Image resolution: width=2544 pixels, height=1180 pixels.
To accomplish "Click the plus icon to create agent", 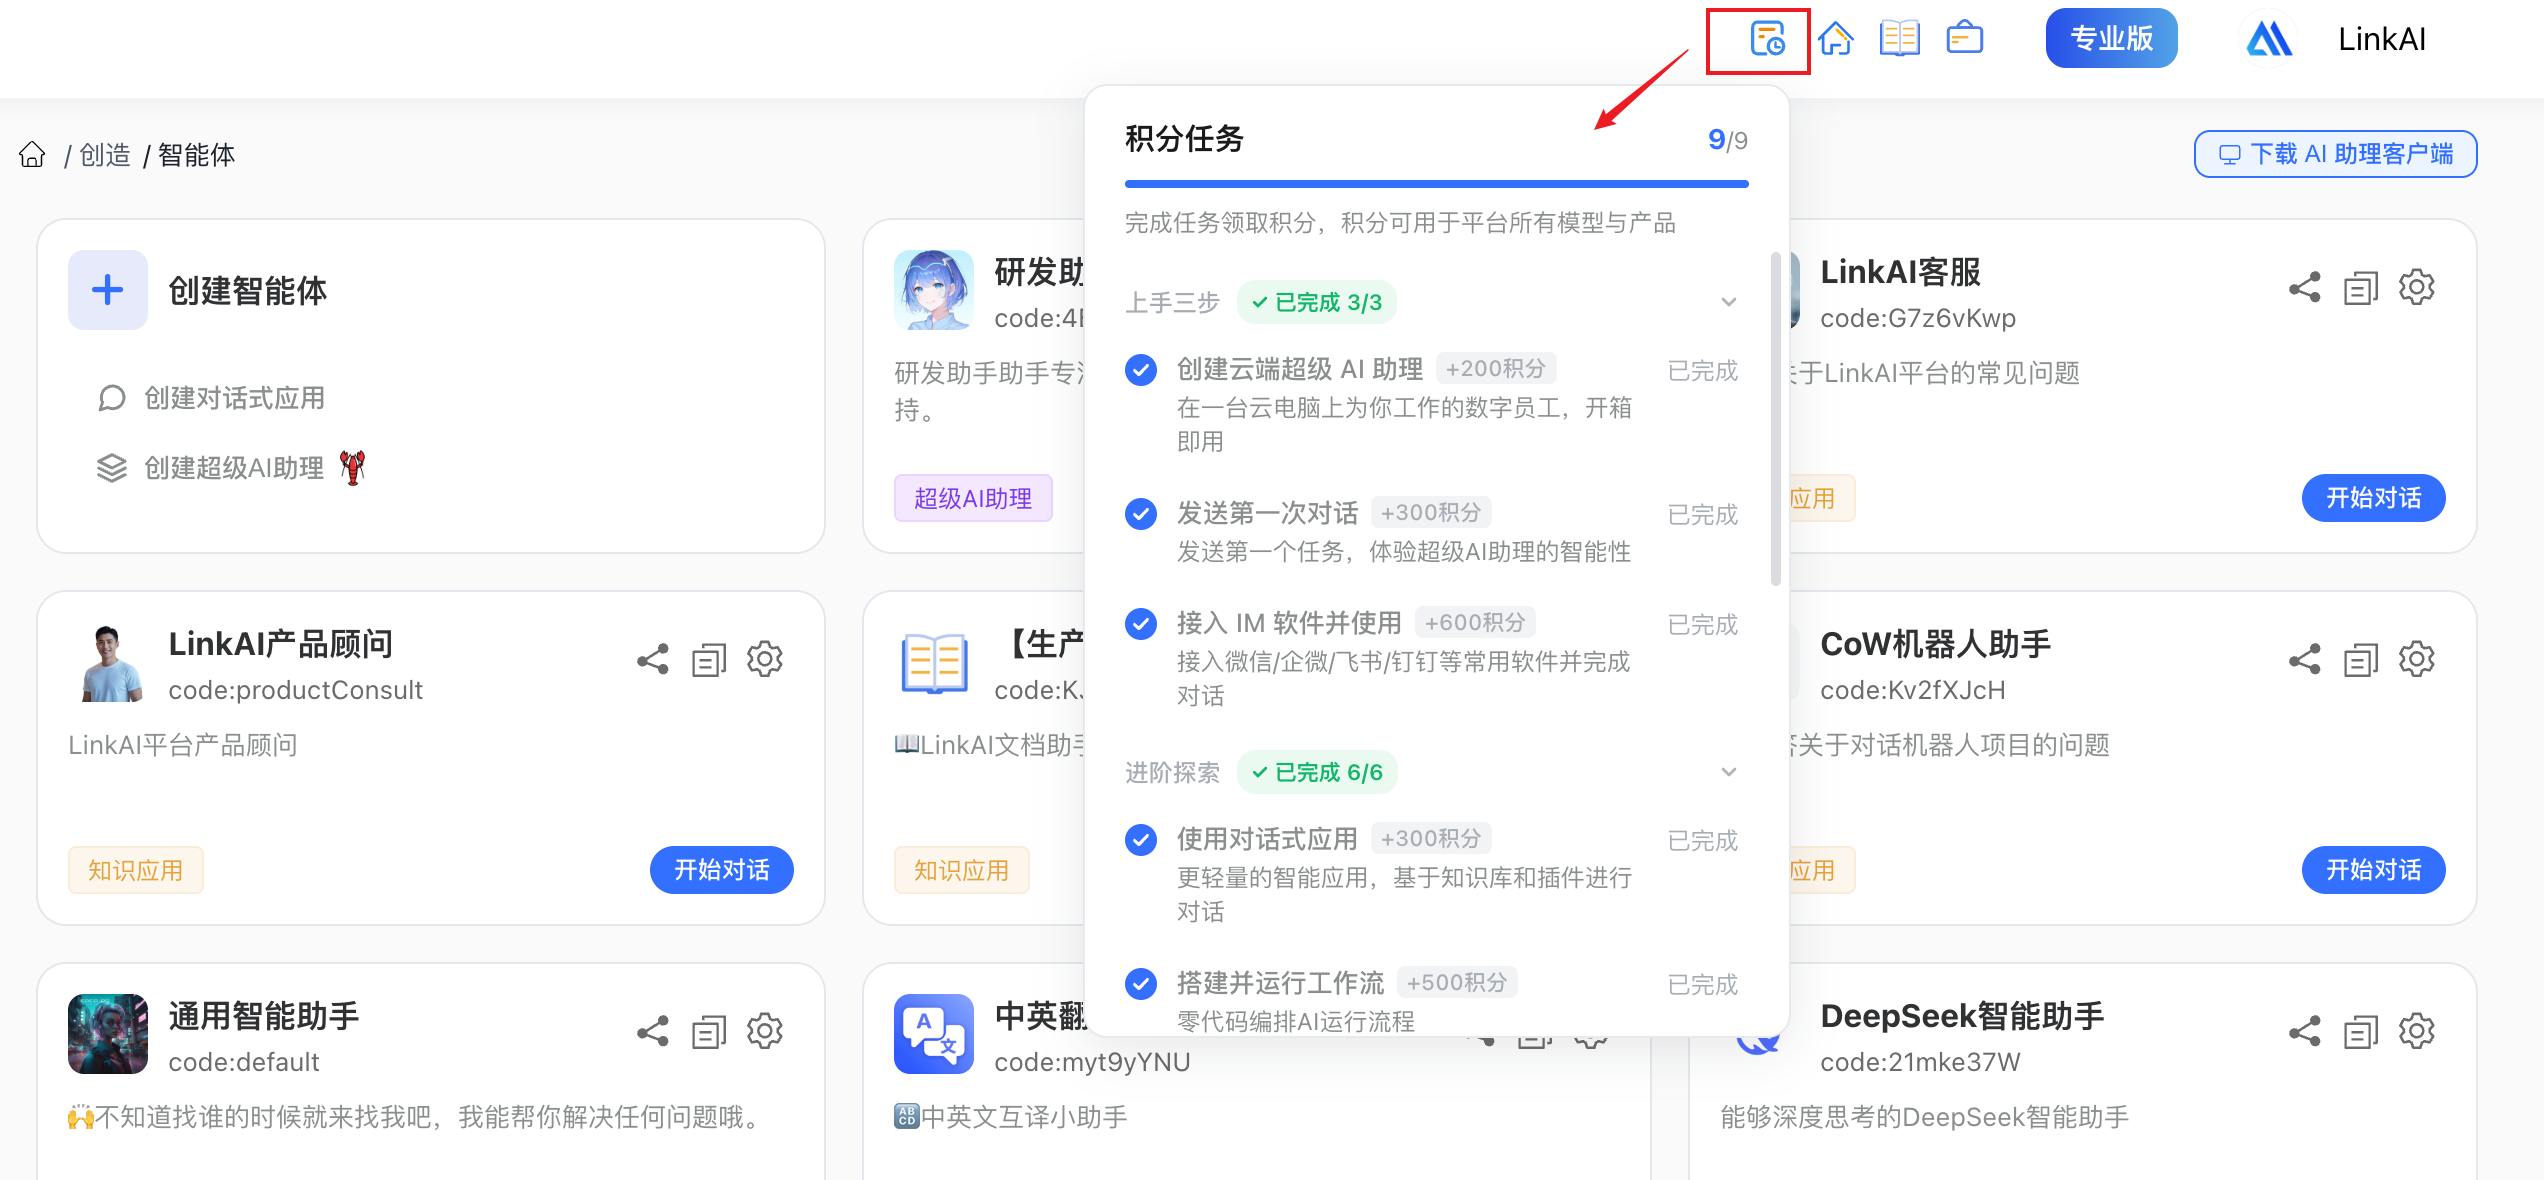I will [108, 290].
